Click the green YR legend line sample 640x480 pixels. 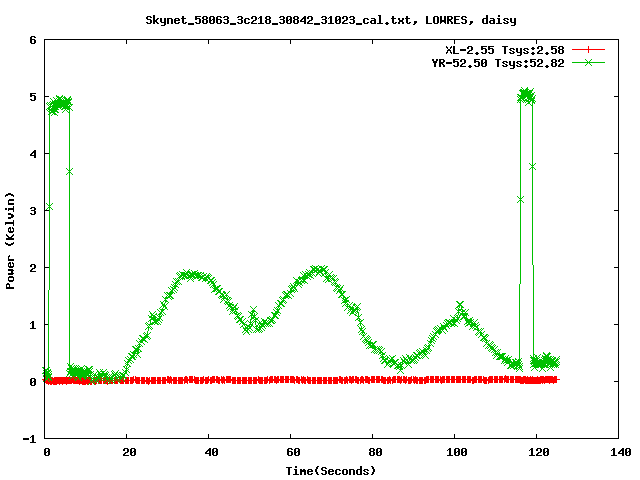coord(588,63)
